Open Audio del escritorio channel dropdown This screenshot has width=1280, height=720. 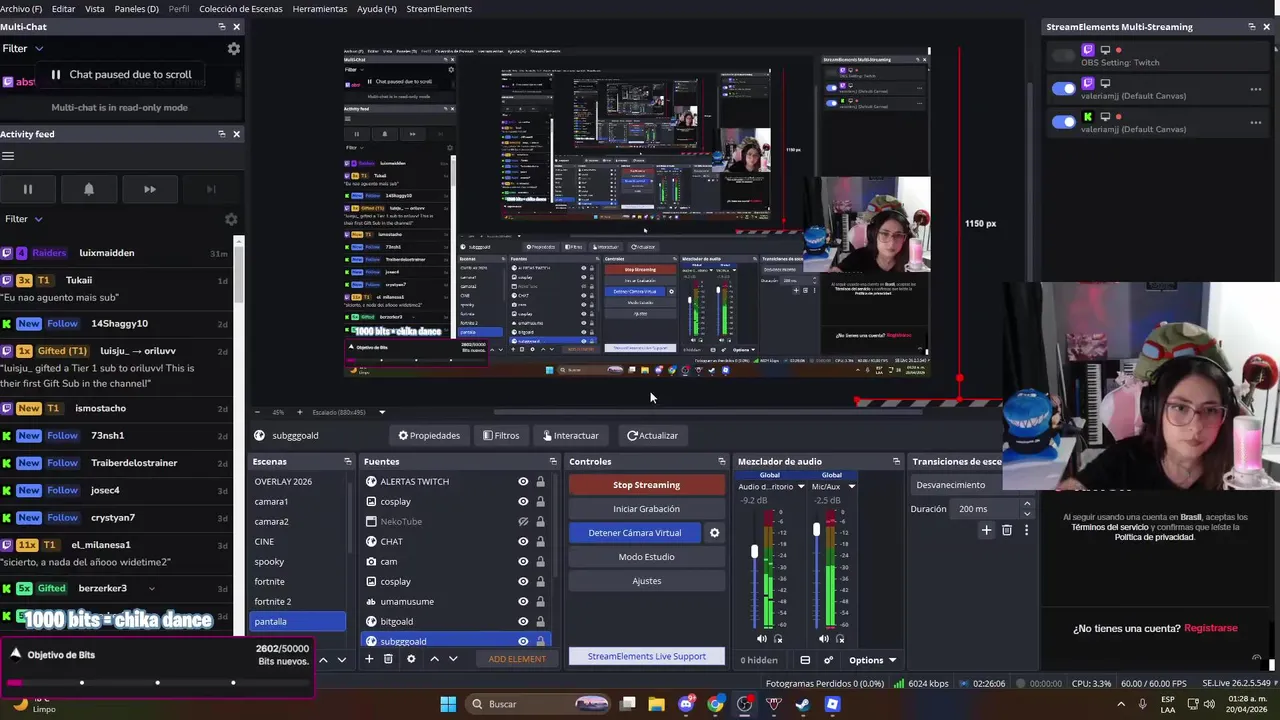coord(800,487)
